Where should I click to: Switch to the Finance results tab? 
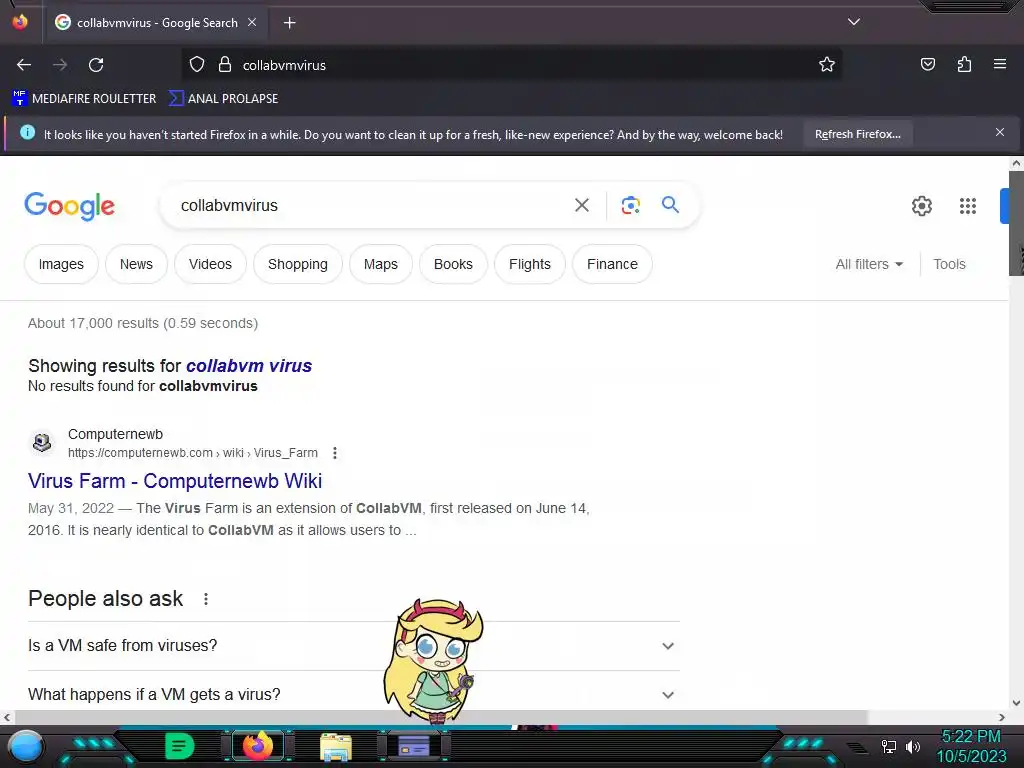(613, 264)
